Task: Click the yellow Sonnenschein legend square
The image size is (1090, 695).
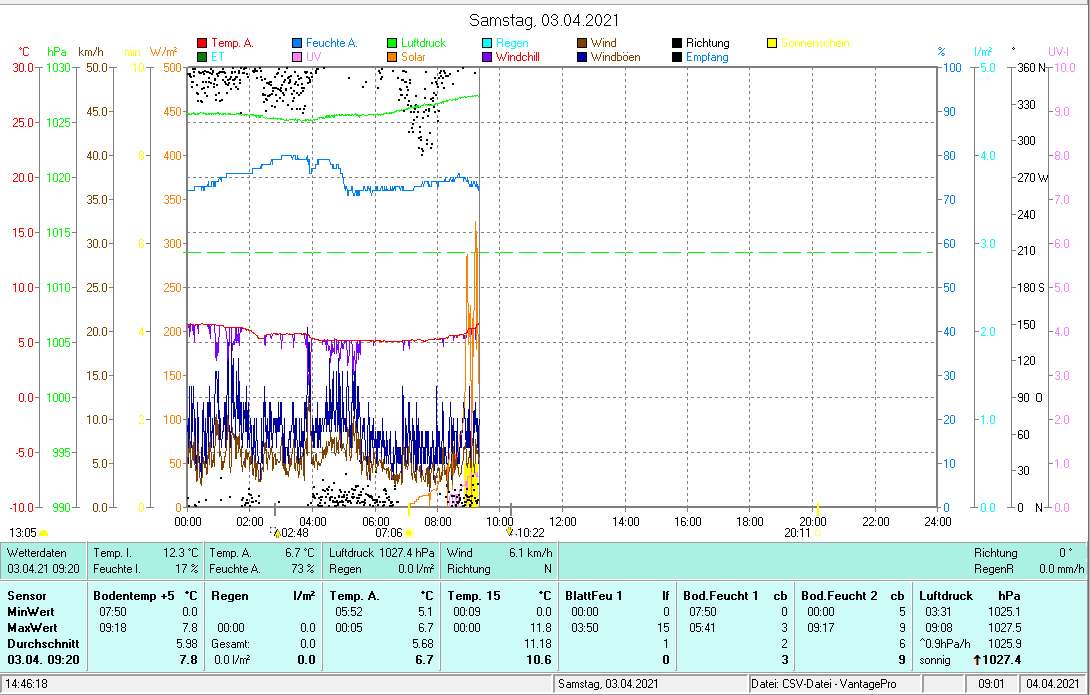Action: [772, 44]
